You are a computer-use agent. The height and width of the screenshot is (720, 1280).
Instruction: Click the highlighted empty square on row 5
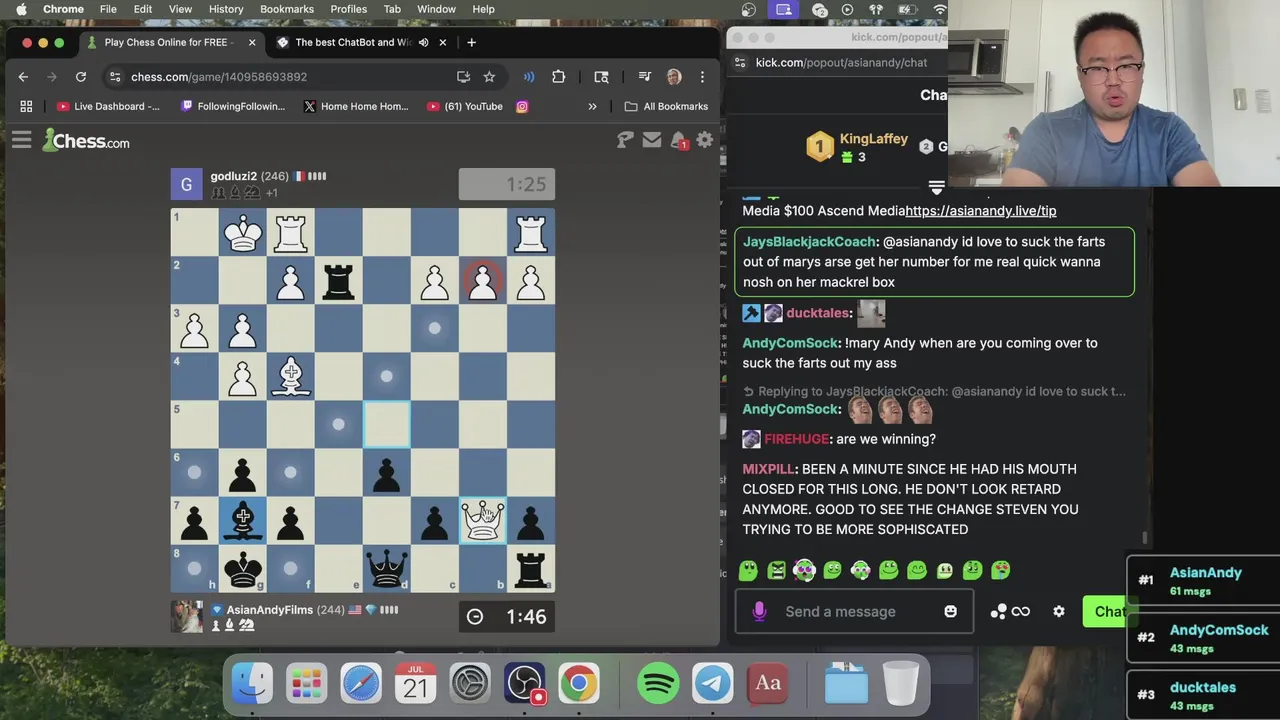[387, 425]
